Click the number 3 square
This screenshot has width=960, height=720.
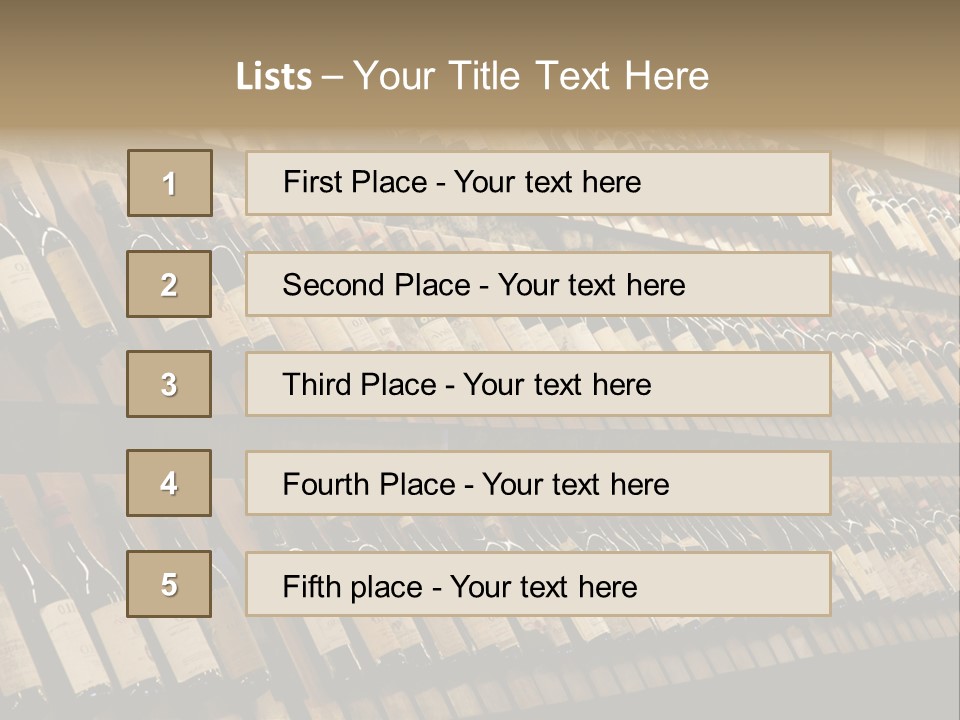click(x=169, y=384)
